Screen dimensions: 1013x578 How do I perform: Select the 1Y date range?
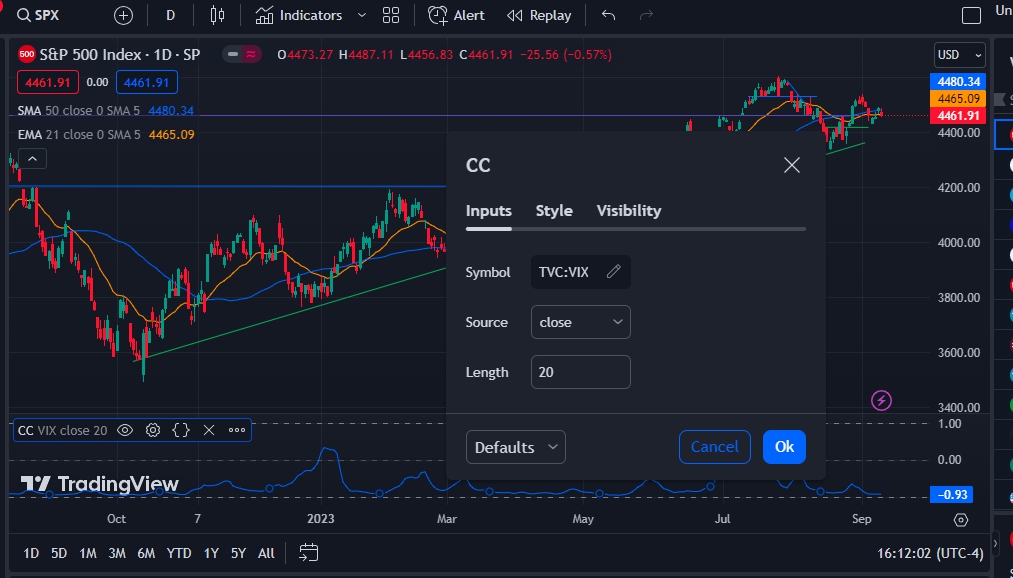[211, 553]
